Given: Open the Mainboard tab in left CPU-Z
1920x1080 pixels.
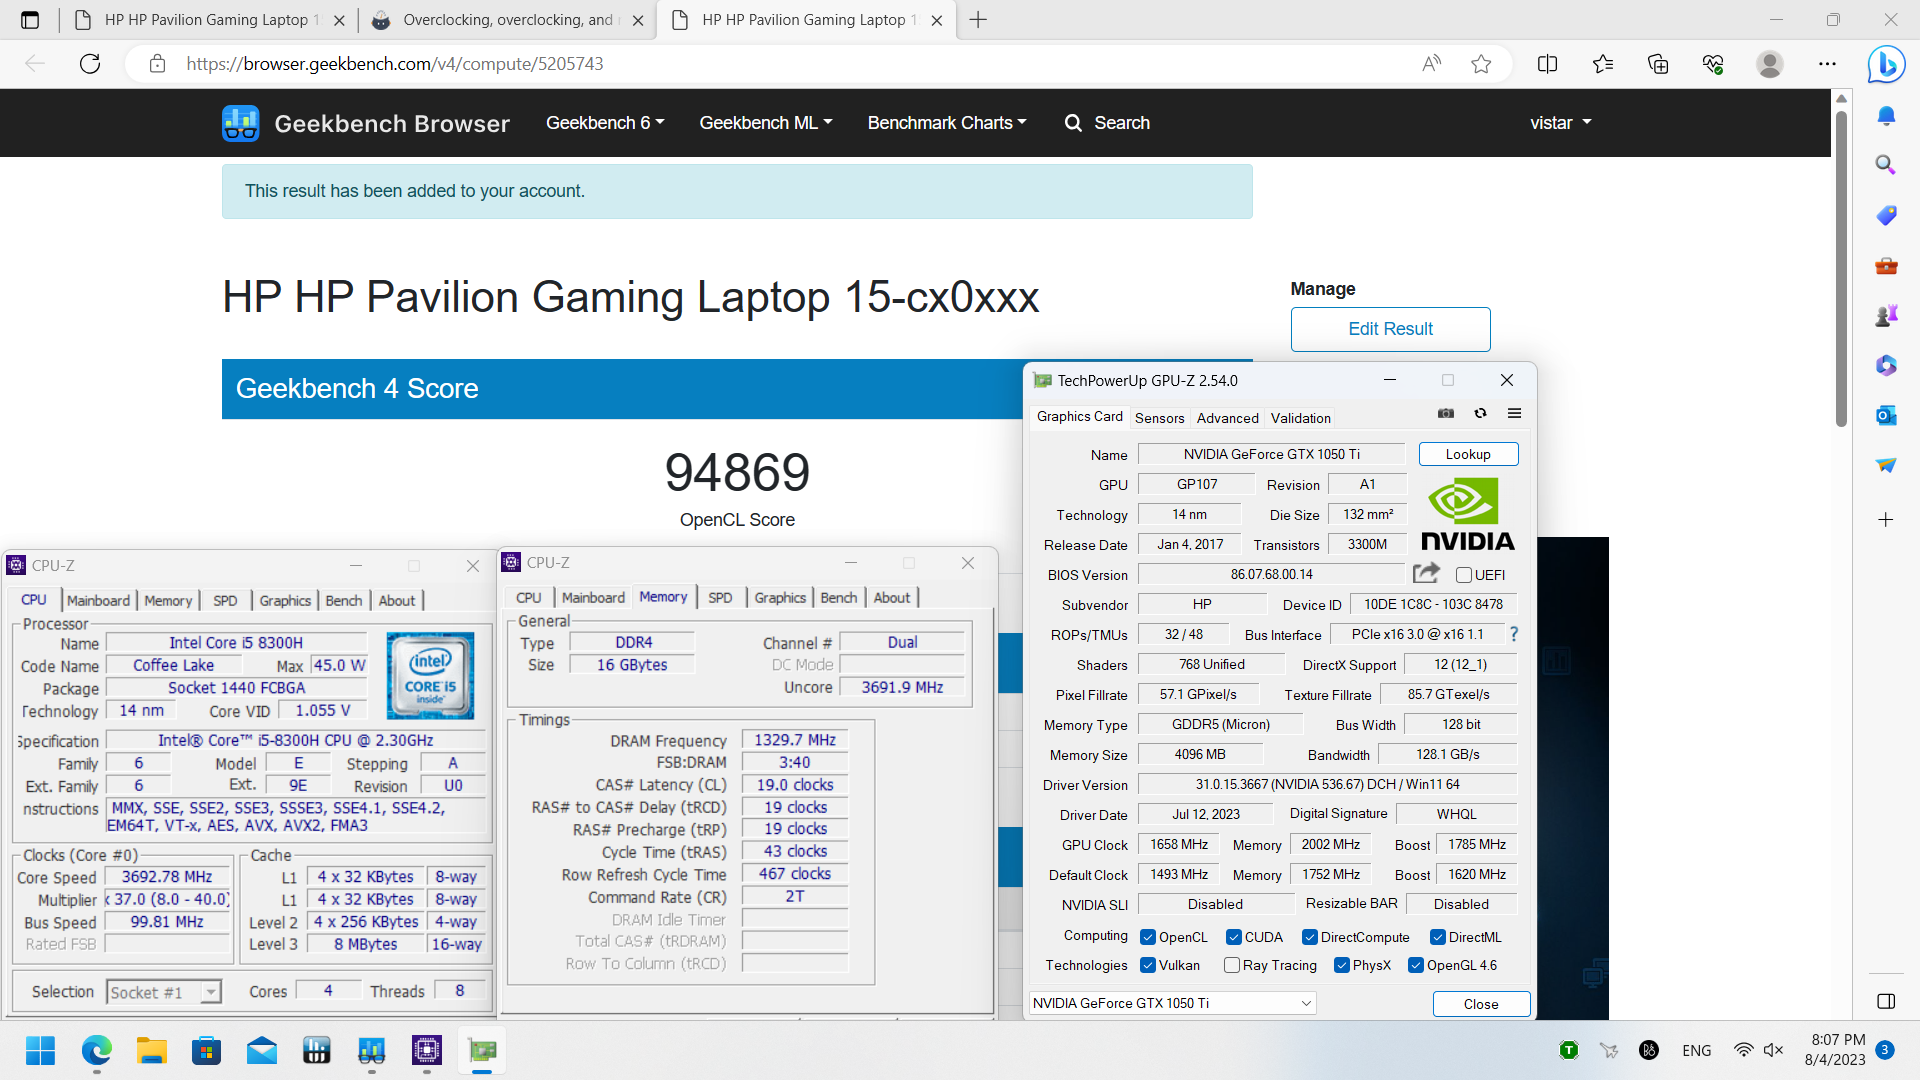Looking at the screenshot, I should coord(98,600).
